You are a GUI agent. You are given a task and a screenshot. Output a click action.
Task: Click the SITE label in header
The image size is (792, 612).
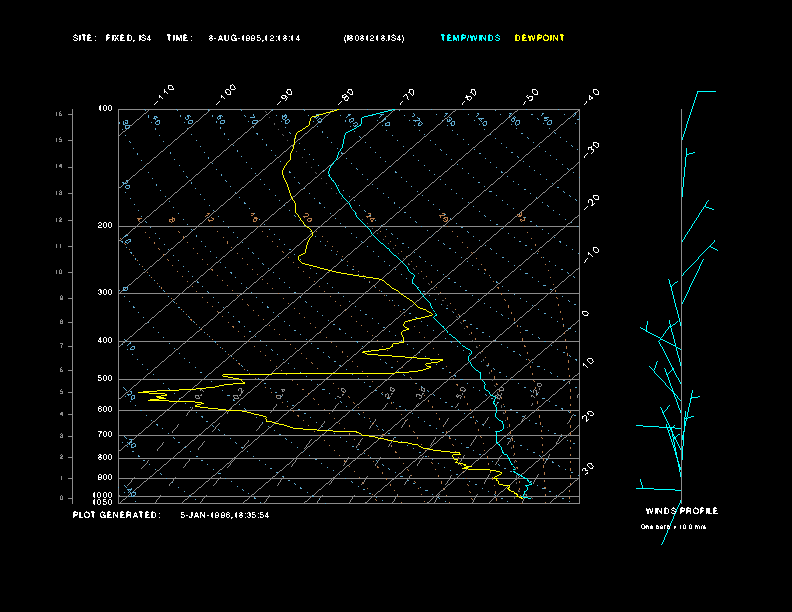pos(84,38)
